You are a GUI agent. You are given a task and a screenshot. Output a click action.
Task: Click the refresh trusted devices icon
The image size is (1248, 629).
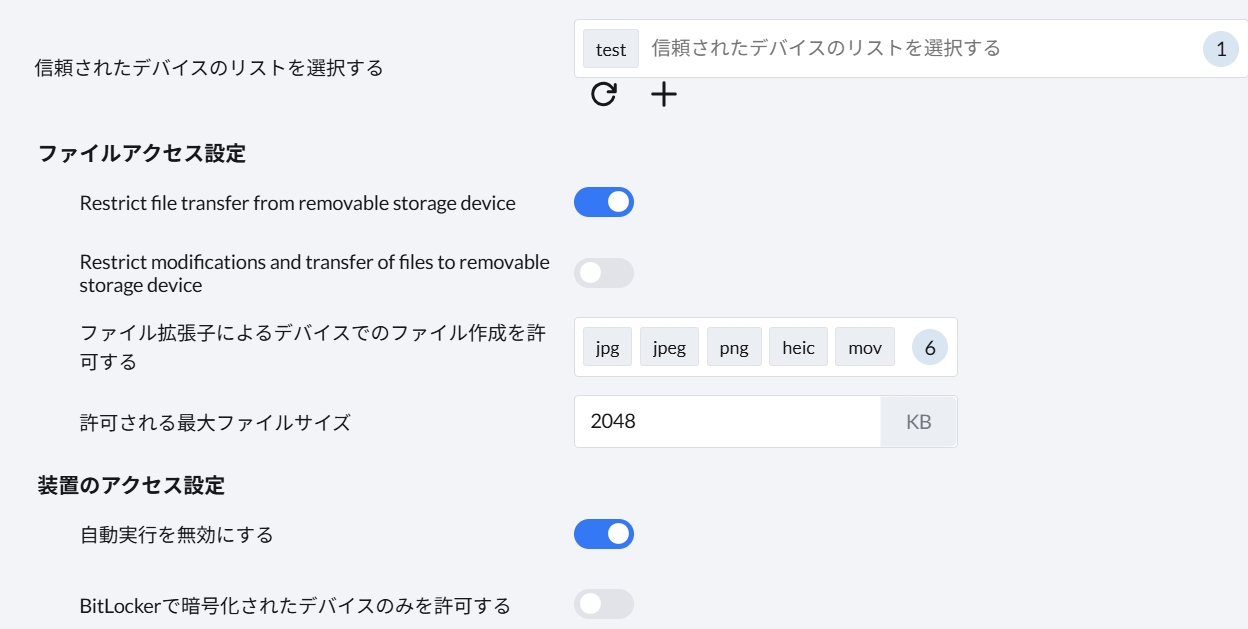(604, 95)
